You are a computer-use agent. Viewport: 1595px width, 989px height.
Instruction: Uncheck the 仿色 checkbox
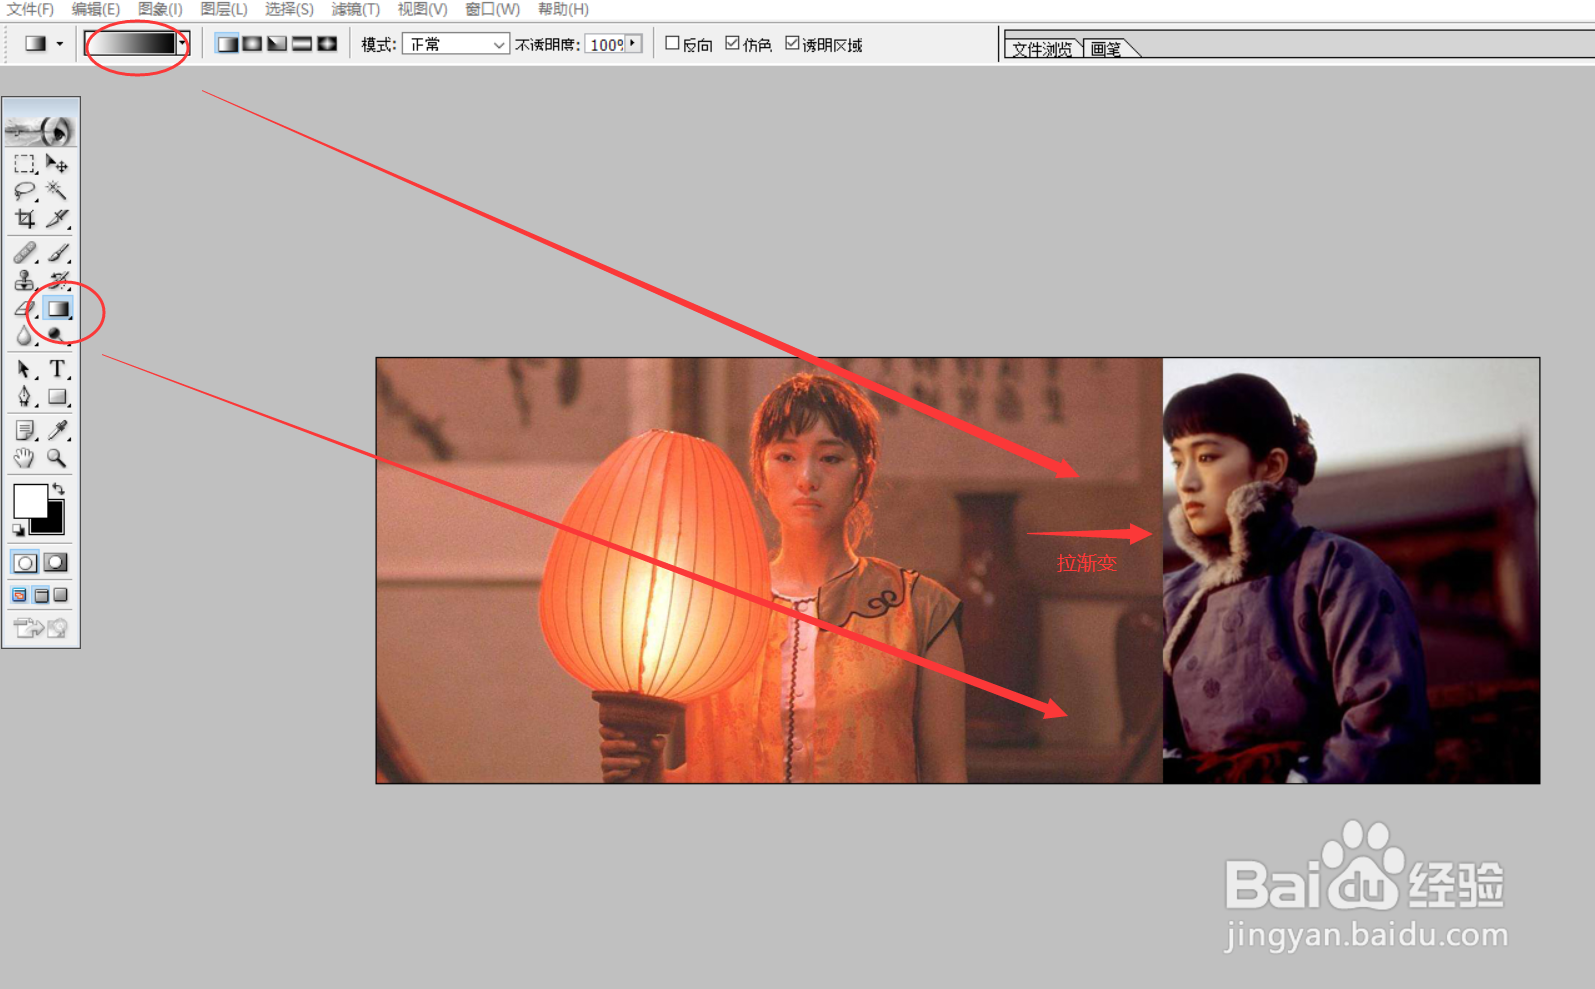732,43
